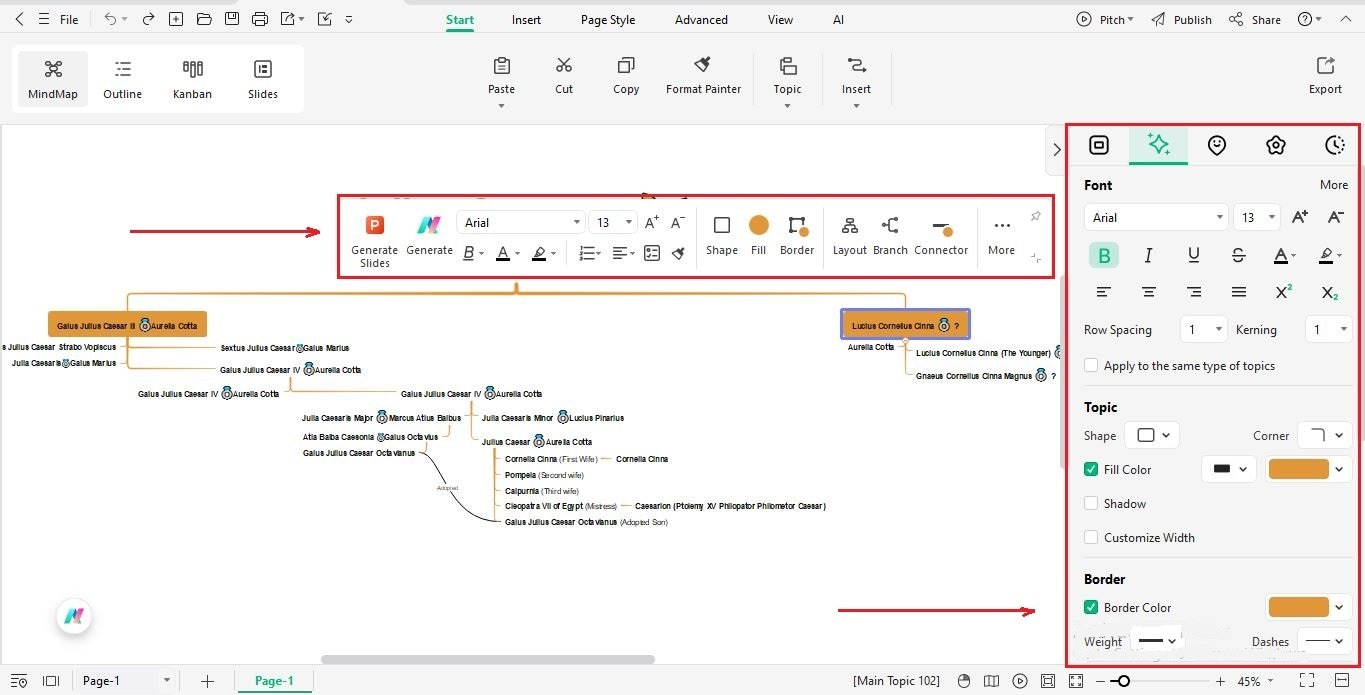Enable the Shadow checkbox
The width and height of the screenshot is (1365, 695).
click(1091, 503)
